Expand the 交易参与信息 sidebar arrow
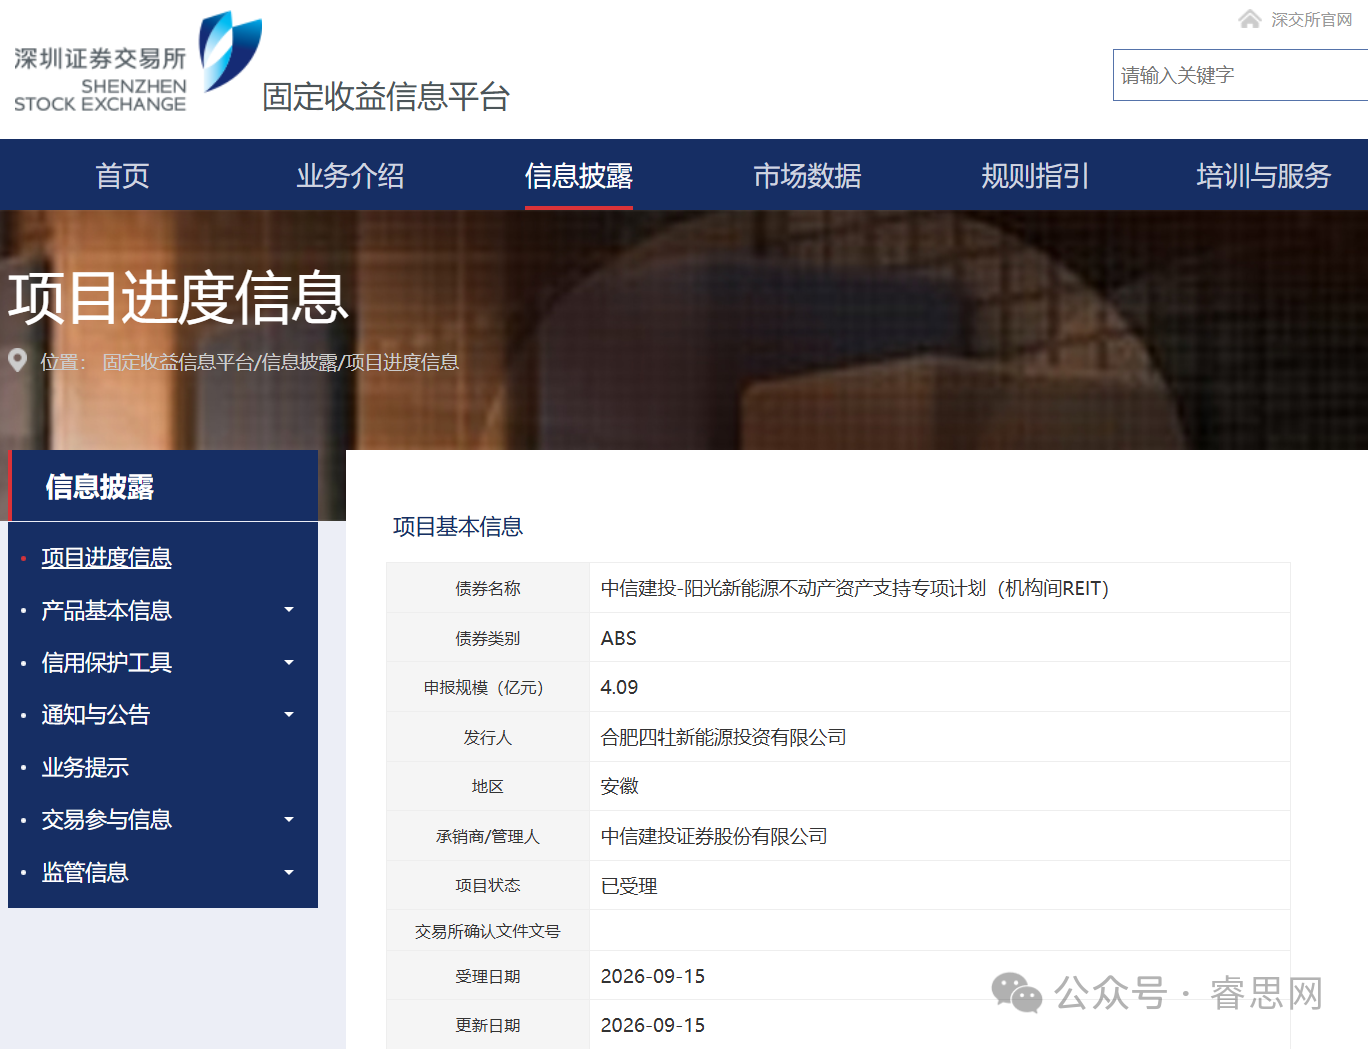Screen dimensions: 1368x1049 click(289, 819)
